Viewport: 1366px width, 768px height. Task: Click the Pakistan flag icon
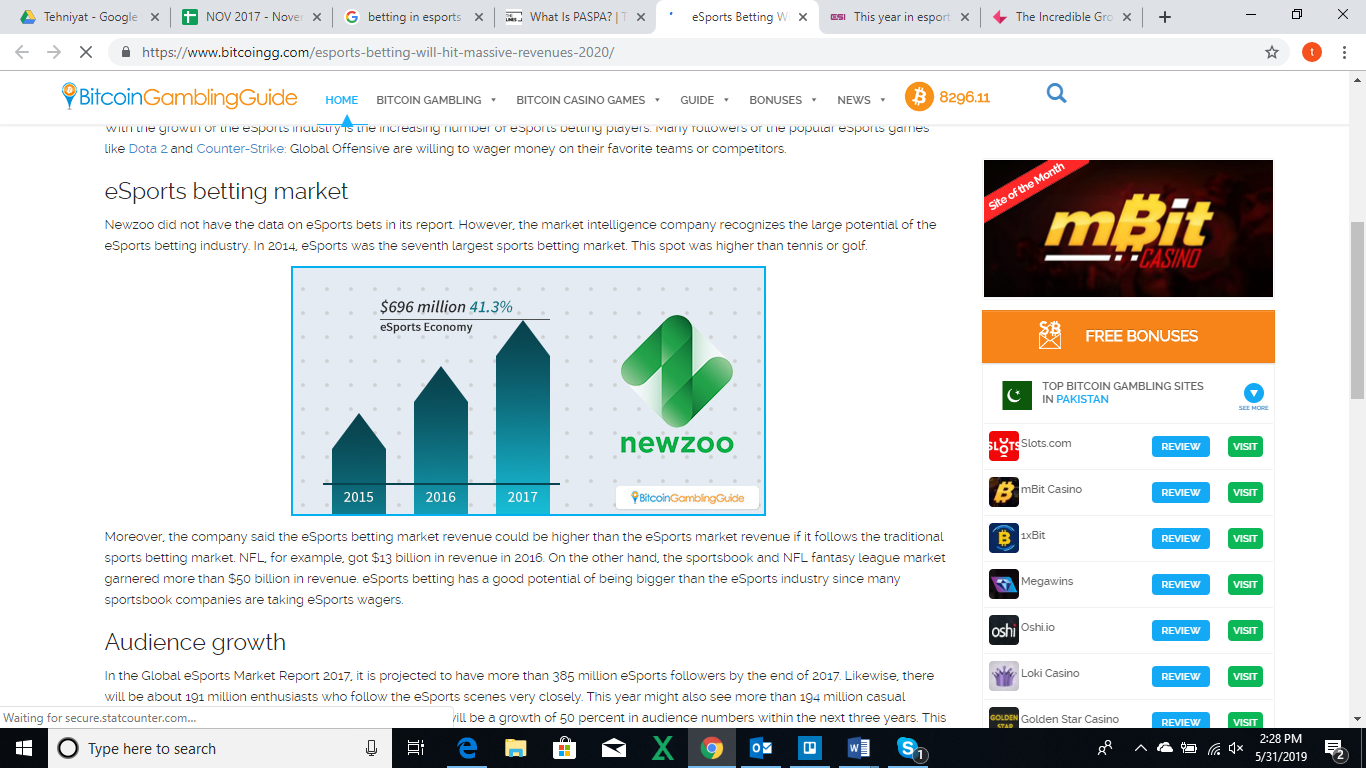click(x=1017, y=395)
